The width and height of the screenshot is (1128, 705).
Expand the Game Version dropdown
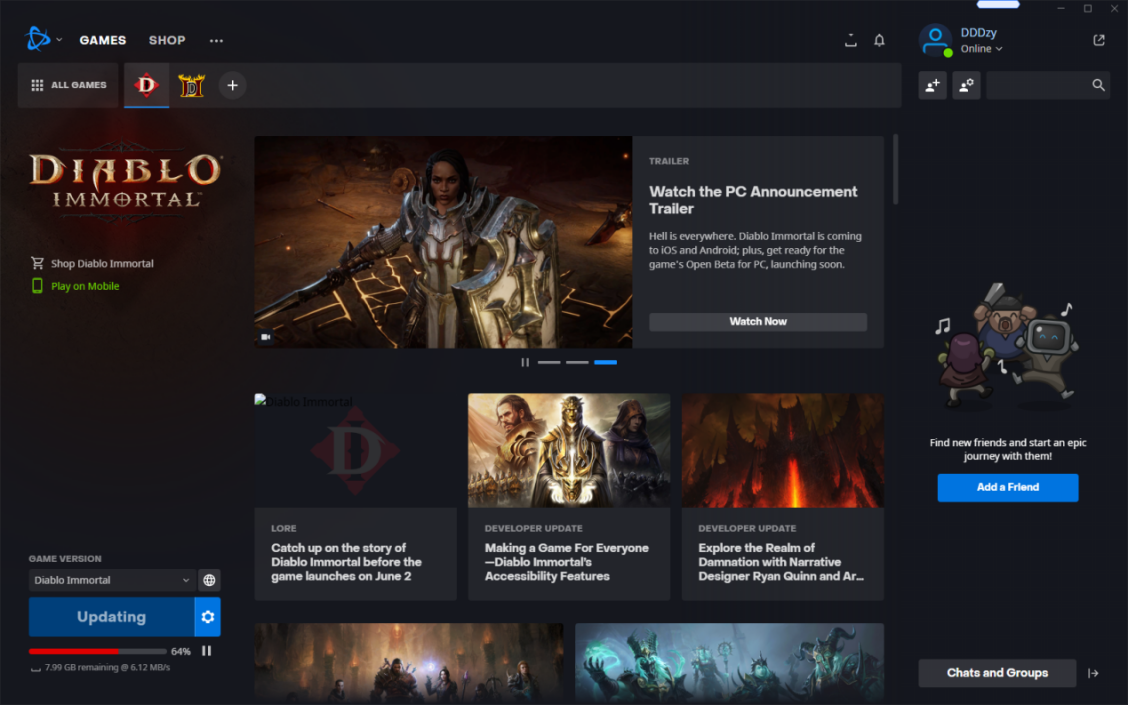pyautogui.click(x=111, y=580)
